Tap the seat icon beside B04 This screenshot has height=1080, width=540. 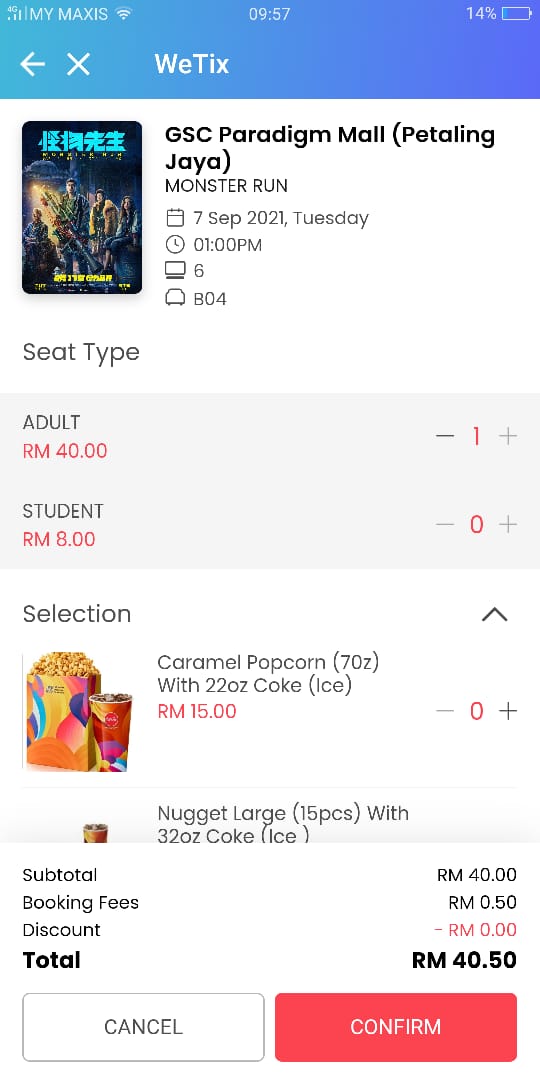coord(176,298)
